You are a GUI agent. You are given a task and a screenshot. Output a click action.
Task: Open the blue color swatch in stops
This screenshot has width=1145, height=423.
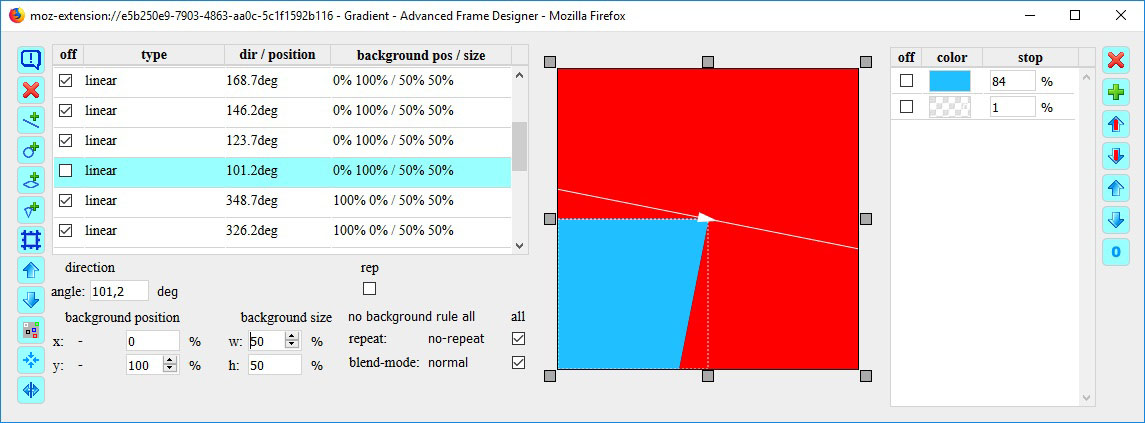[x=949, y=81]
